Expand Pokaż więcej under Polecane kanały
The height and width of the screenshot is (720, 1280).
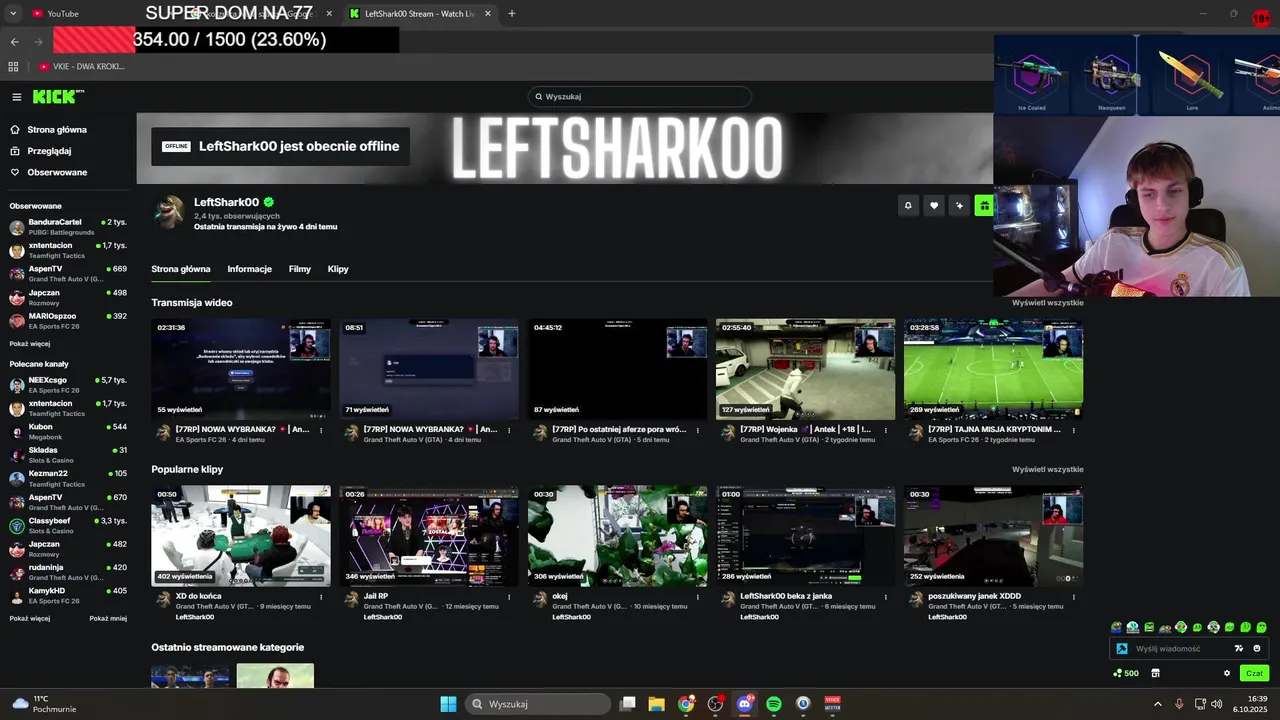point(30,619)
